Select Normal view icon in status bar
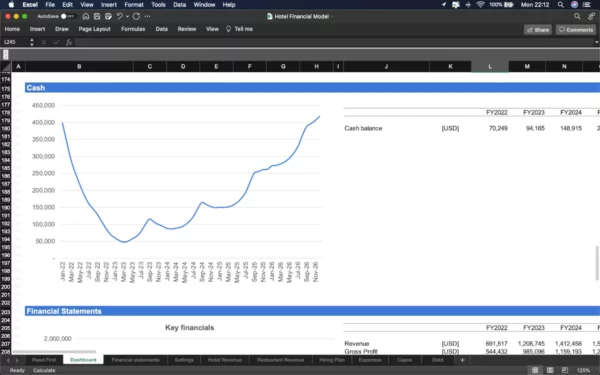 (535, 370)
